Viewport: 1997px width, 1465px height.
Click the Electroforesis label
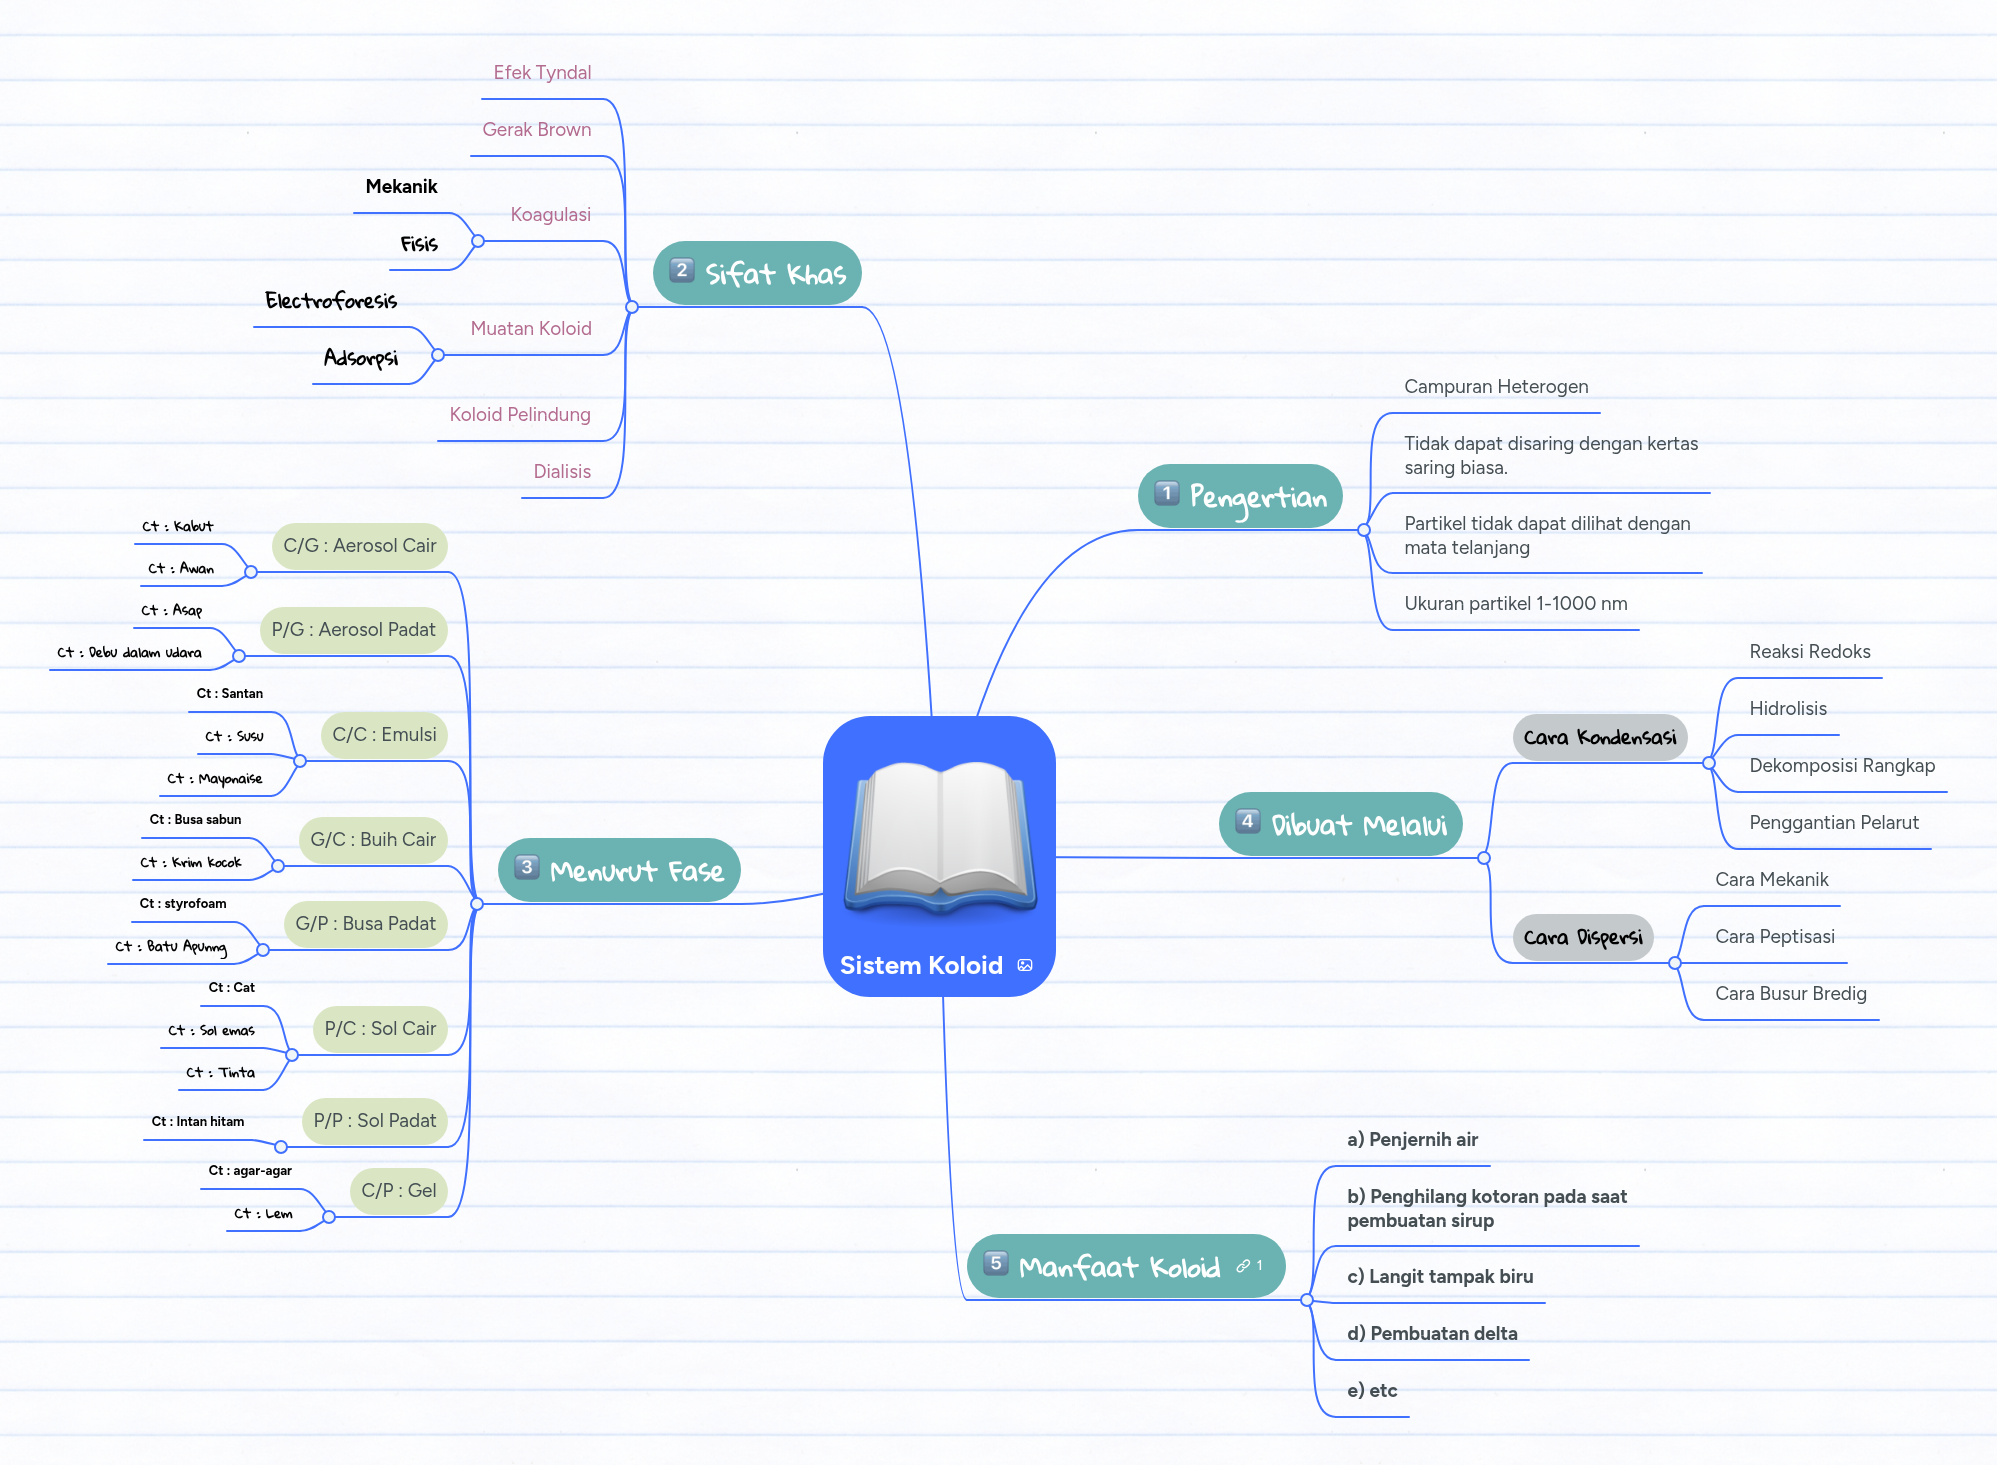[x=331, y=301]
